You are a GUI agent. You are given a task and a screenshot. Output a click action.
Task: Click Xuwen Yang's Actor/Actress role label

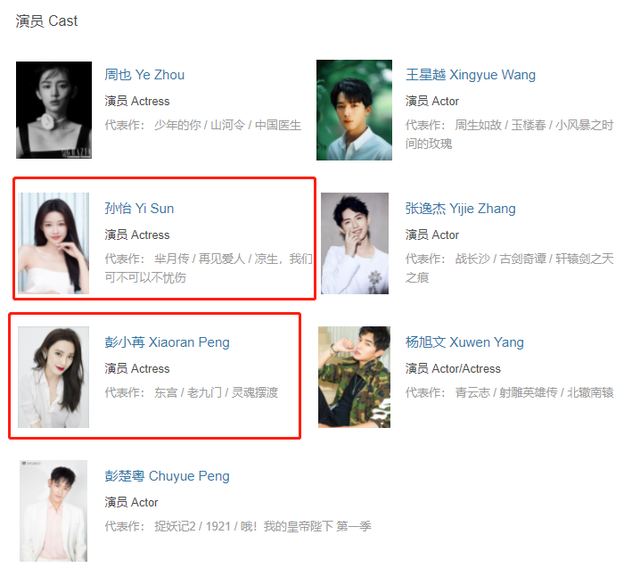466,369
